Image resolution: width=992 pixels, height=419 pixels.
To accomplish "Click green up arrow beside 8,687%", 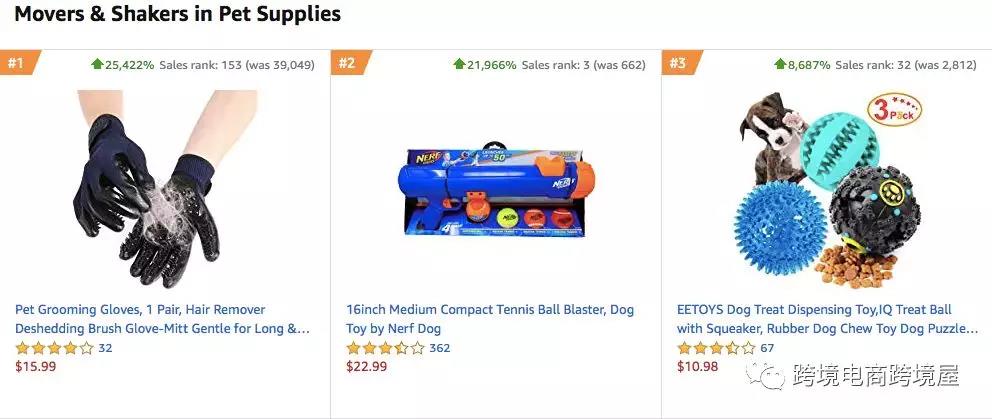I will [780, 64].
